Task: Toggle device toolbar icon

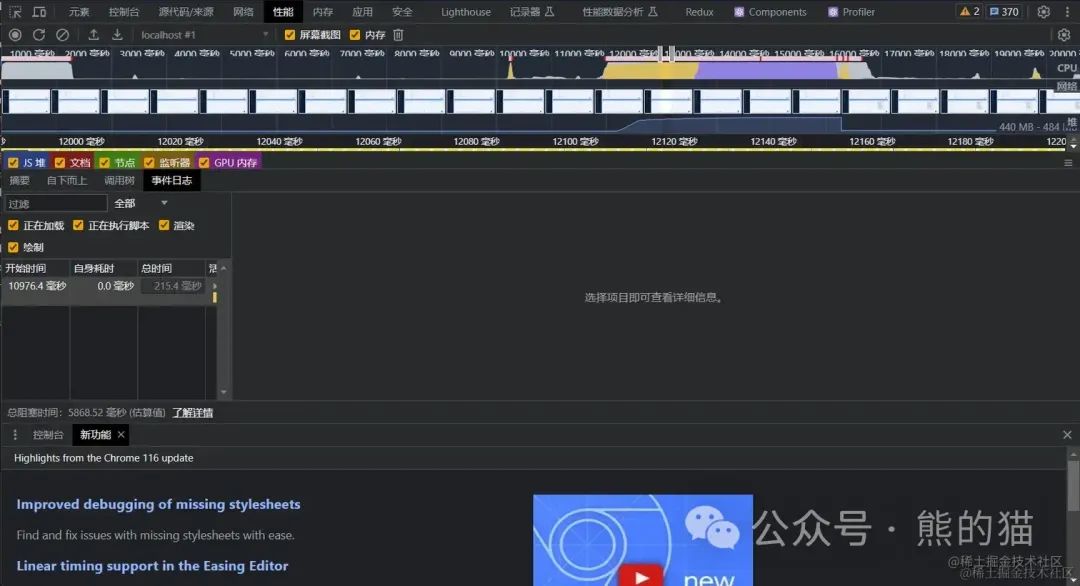Action: (39, 12)
